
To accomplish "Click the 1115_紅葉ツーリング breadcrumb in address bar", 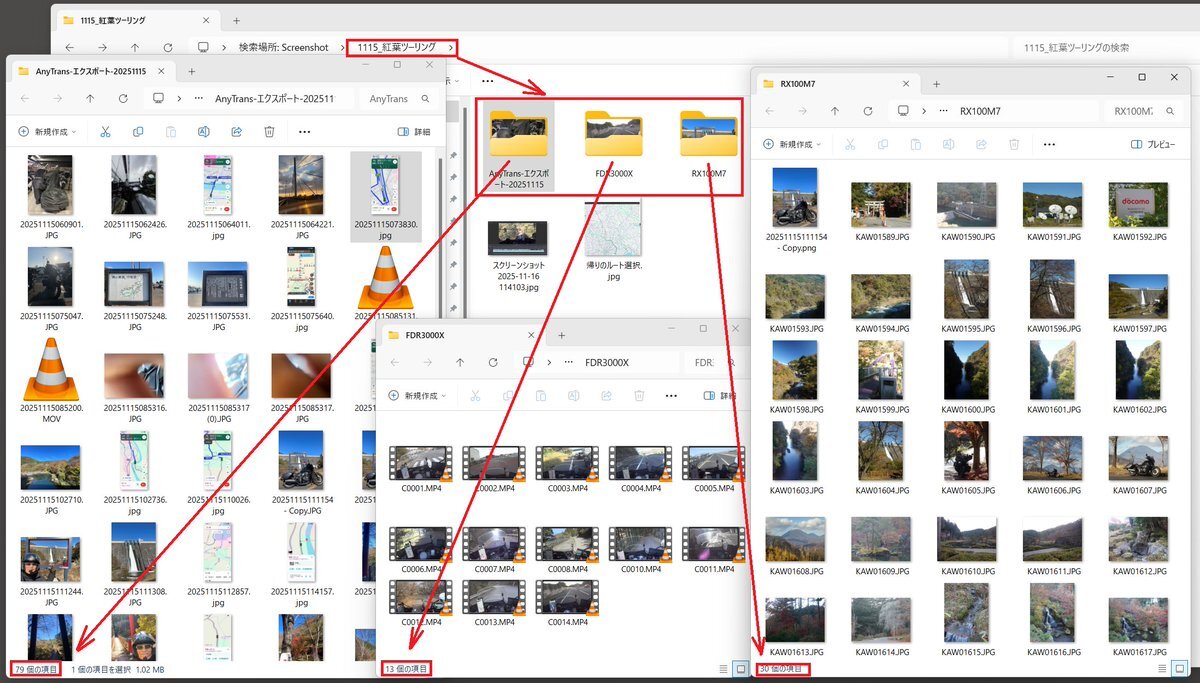I will pyautogui.click(x=396, y=47).
